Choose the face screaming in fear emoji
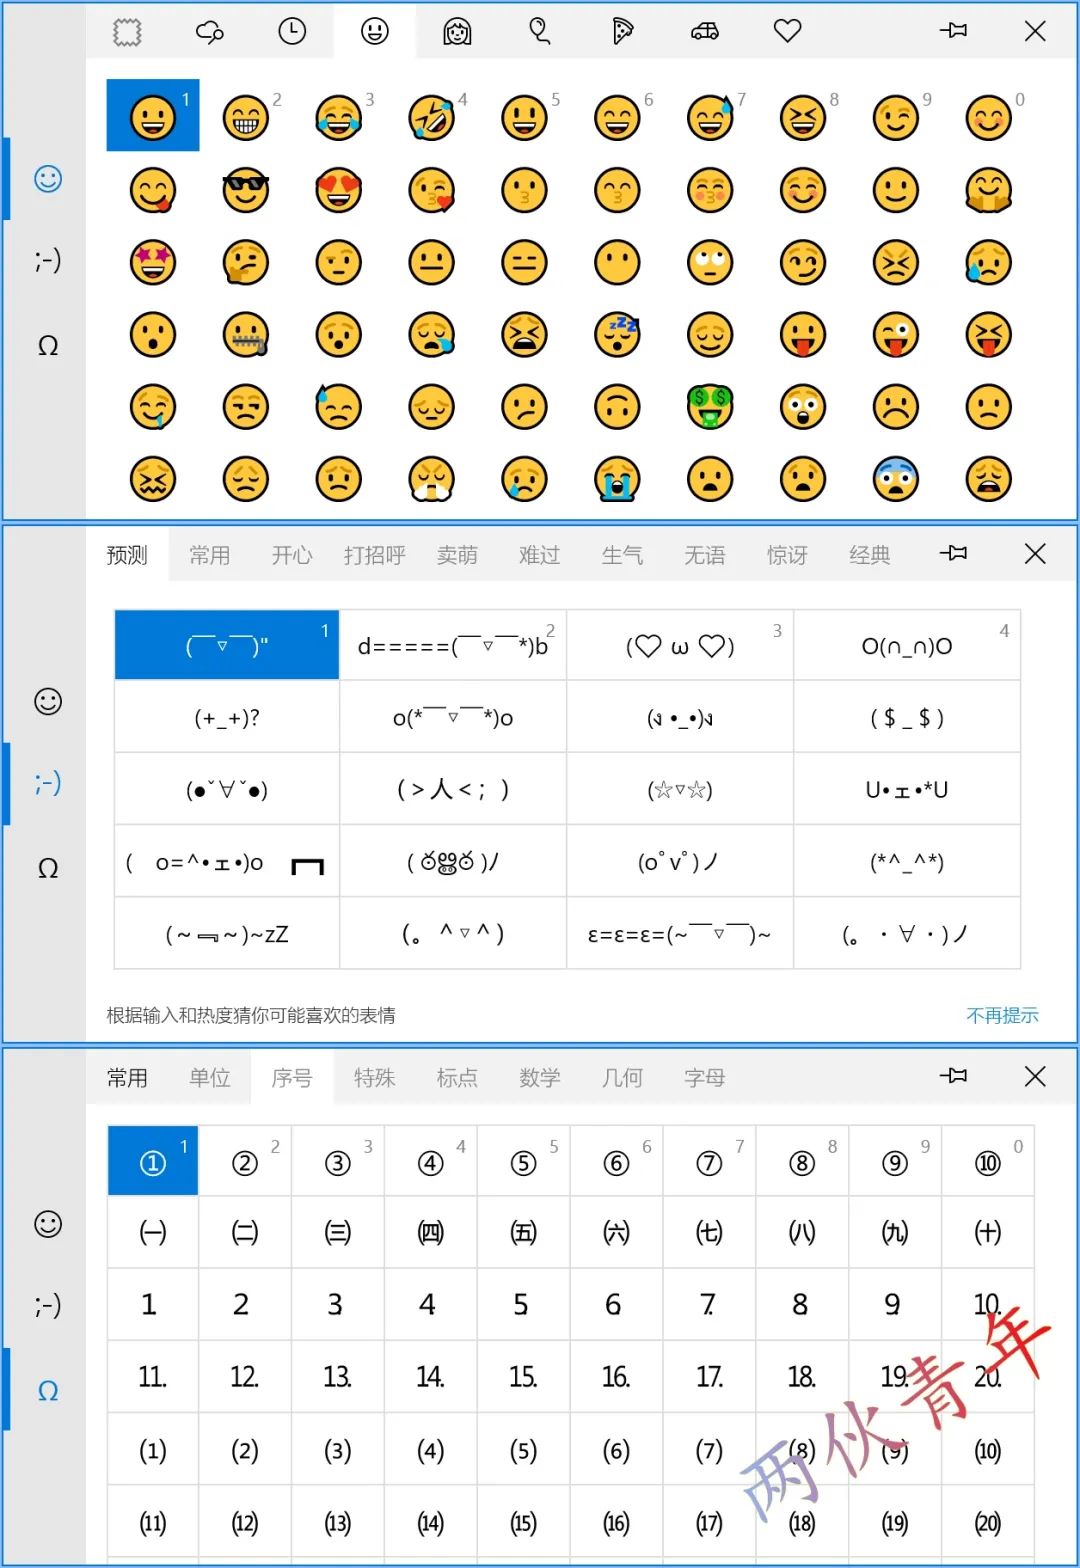 [x=896, y=479]
